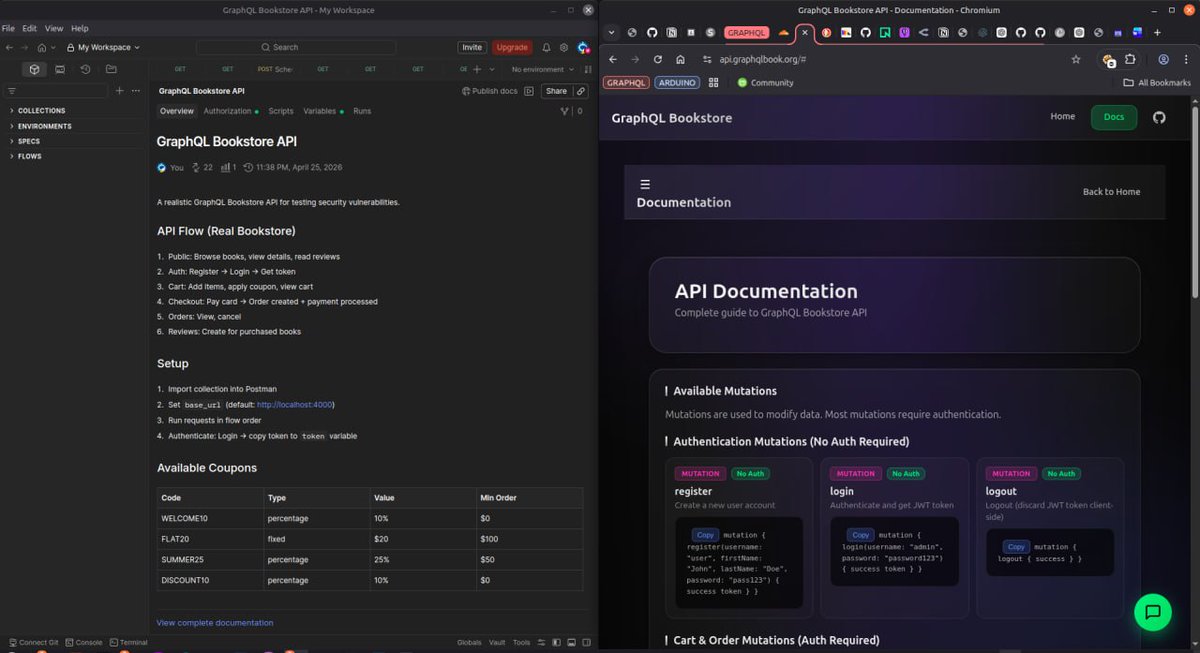Reload the page in Chromium
This screenshot has width=1200, height=653.
(x=658, y=59)
